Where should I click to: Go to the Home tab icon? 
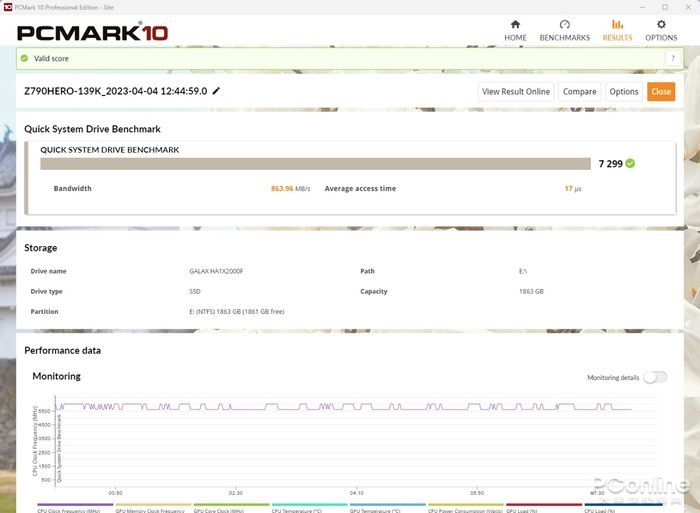pos(515,24)
